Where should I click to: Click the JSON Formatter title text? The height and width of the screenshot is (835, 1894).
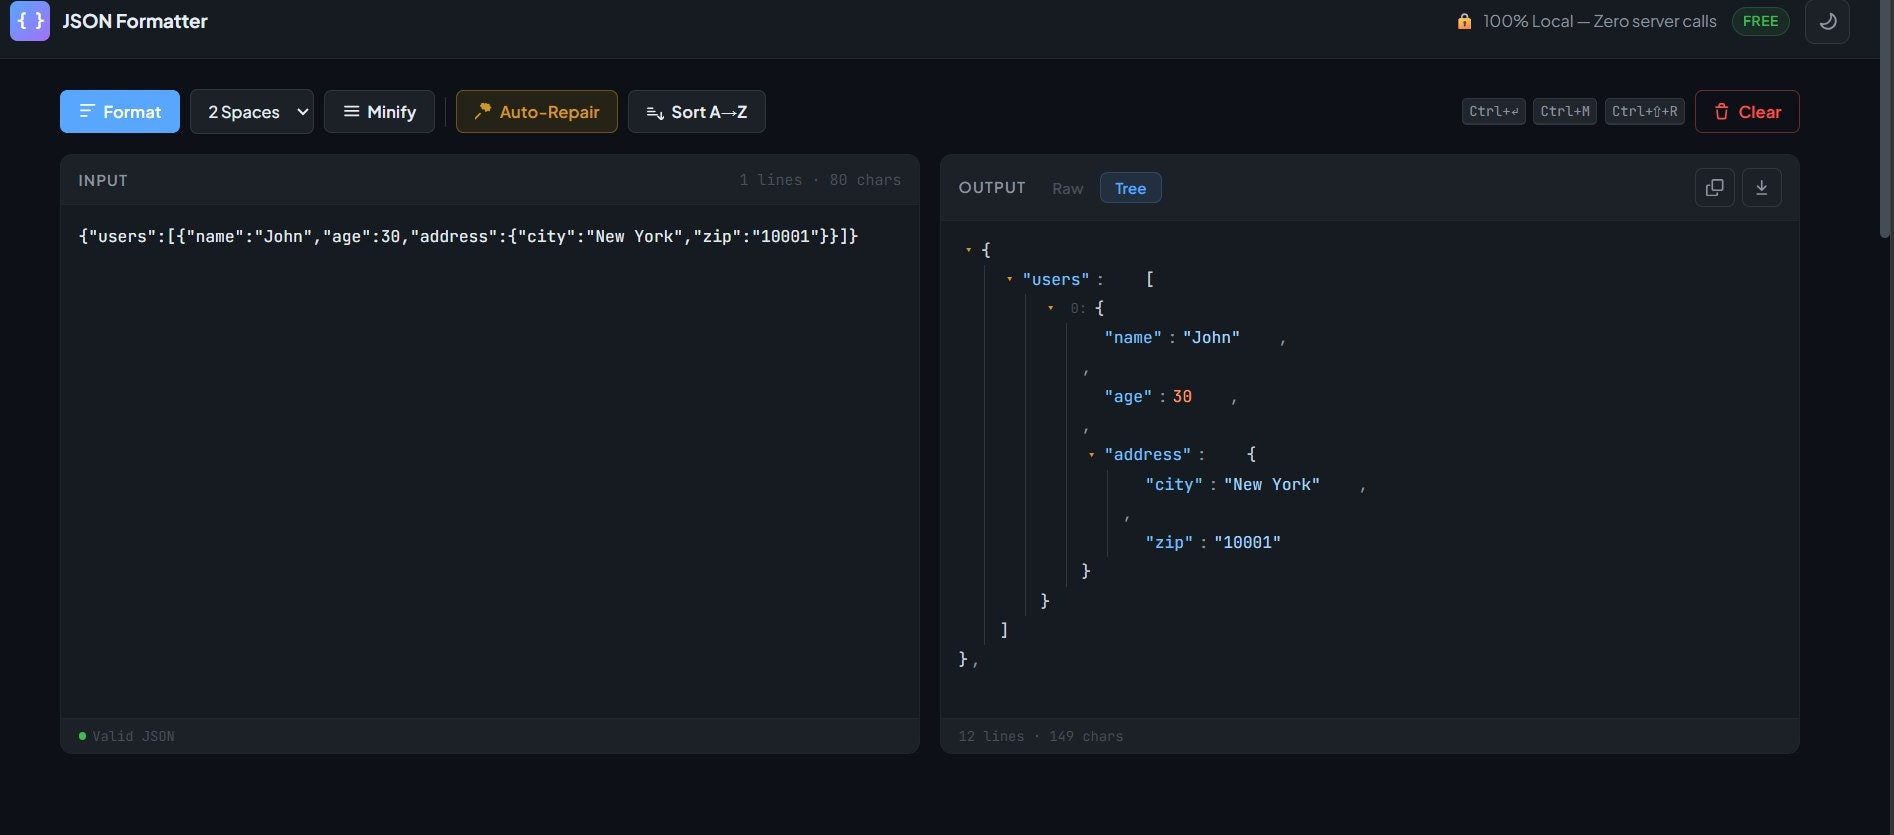(135, 21)
